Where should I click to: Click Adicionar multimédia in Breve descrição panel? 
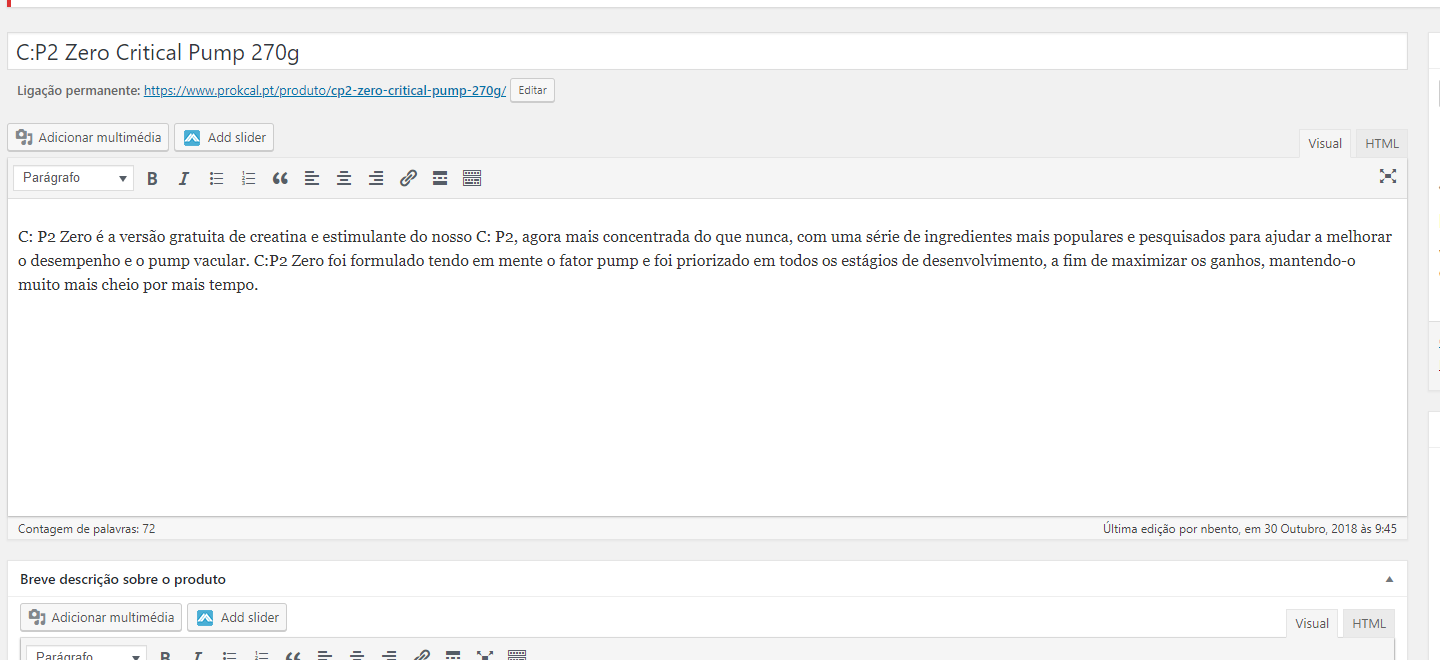(101, 617)
